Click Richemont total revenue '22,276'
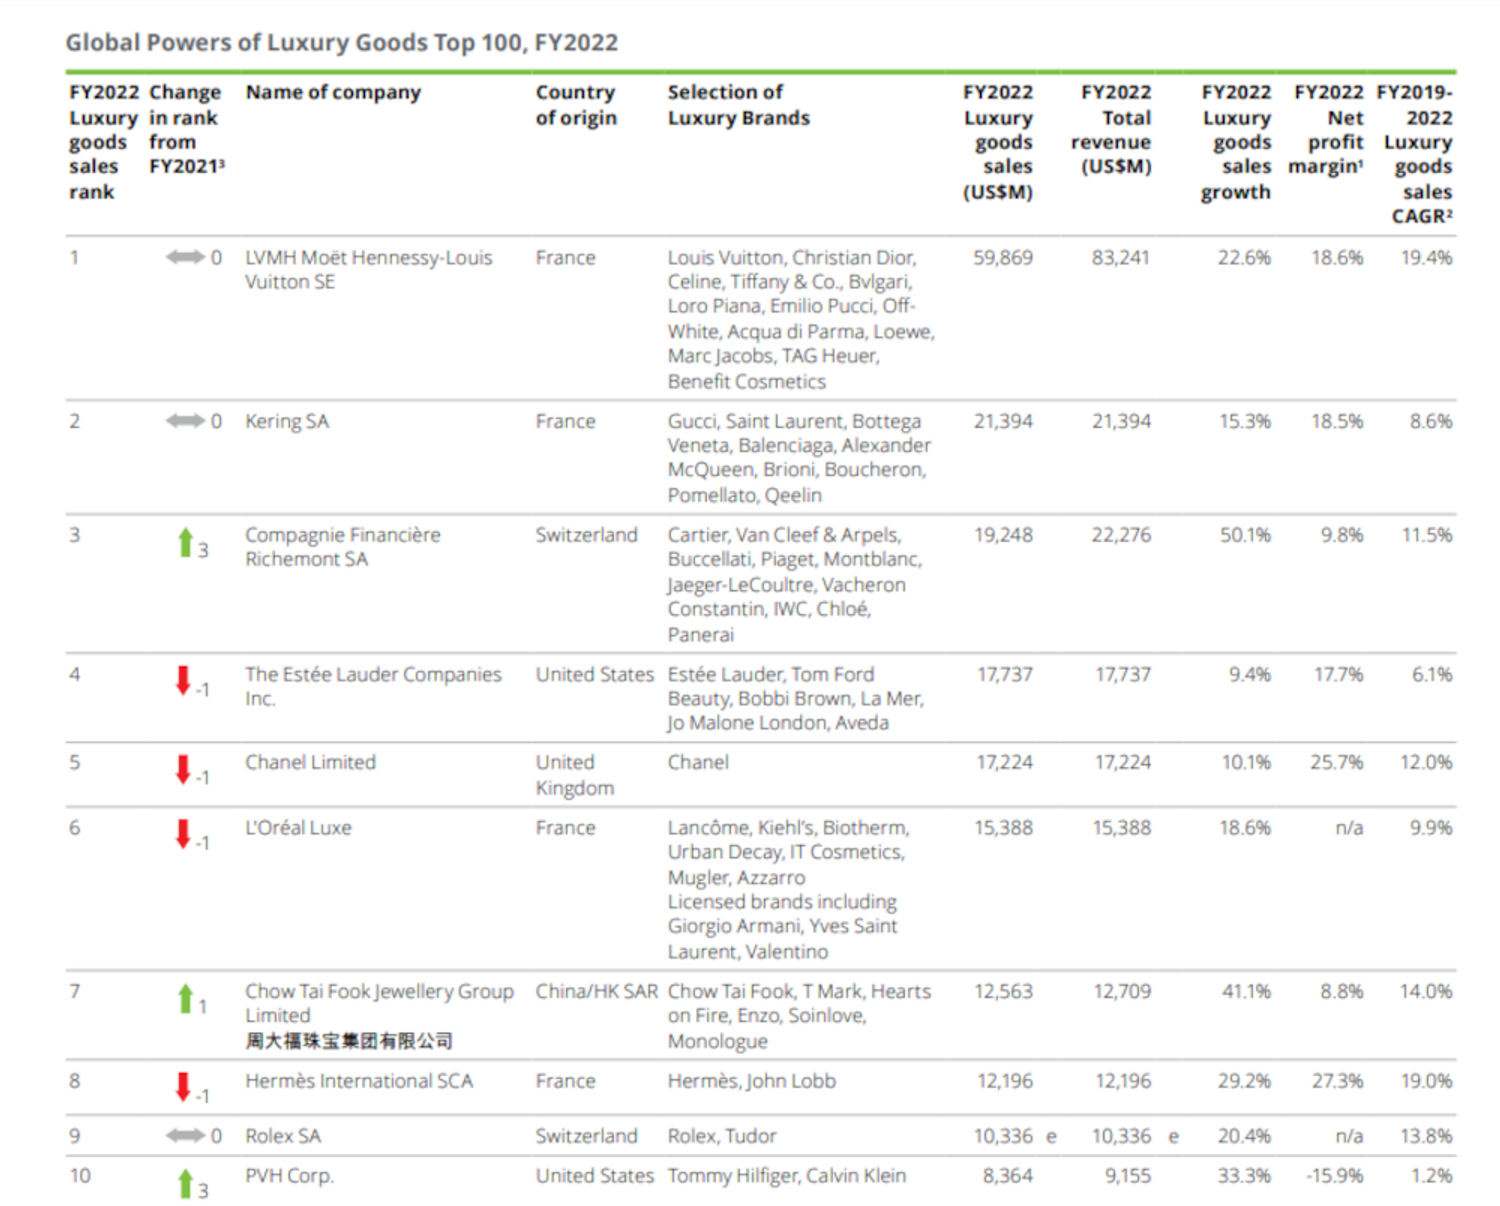Viewport: 1500px width, 1206px height. point(1121,535)
